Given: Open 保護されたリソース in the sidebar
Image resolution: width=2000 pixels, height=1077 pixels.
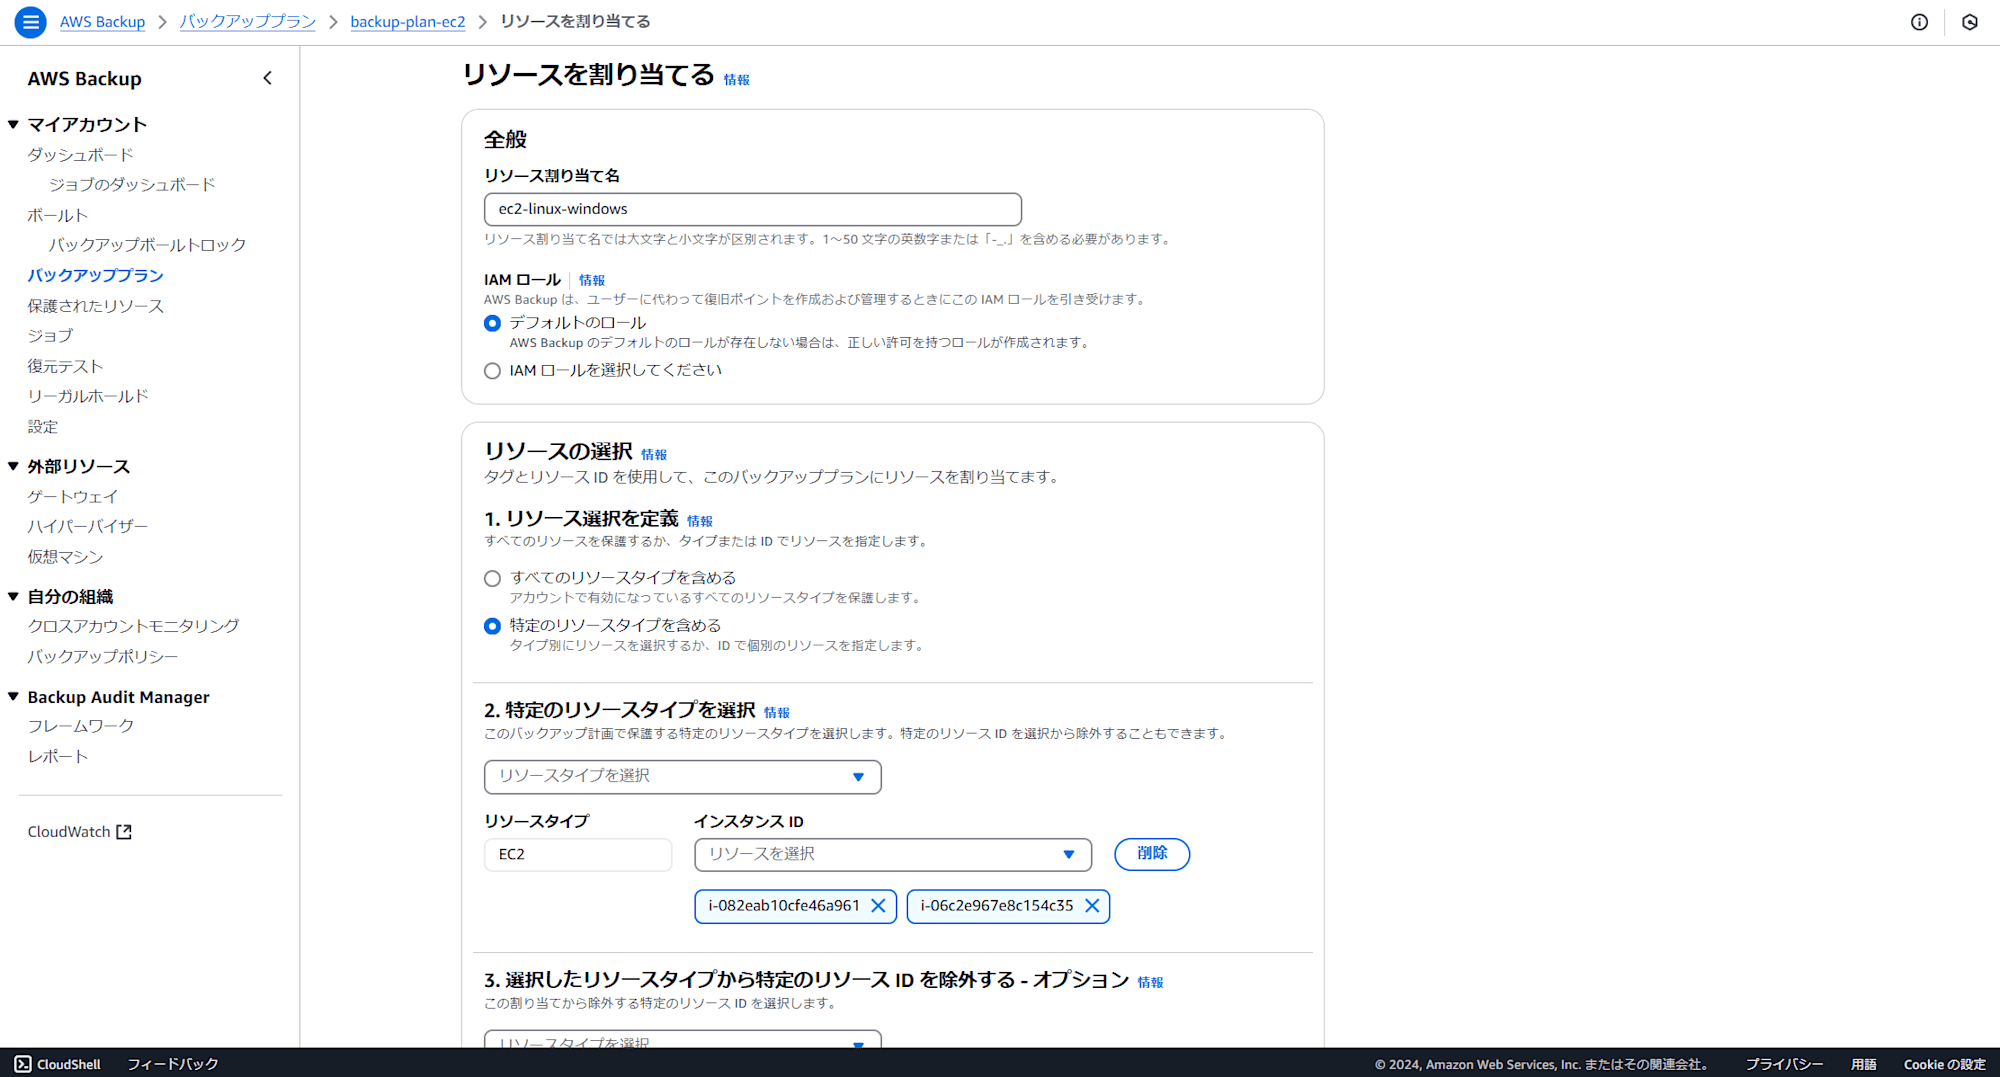Looking at the screenshot, I should coord(95,306).
